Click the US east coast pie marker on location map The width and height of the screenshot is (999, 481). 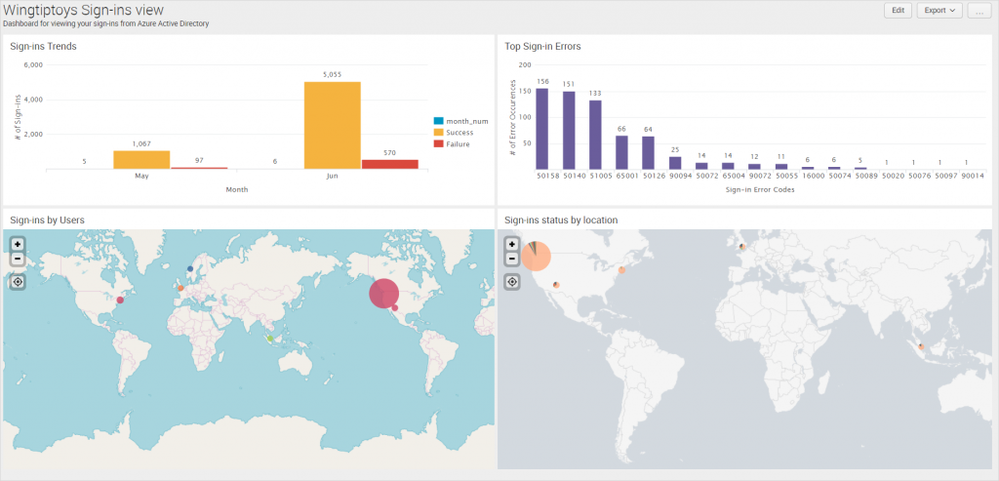622,271
